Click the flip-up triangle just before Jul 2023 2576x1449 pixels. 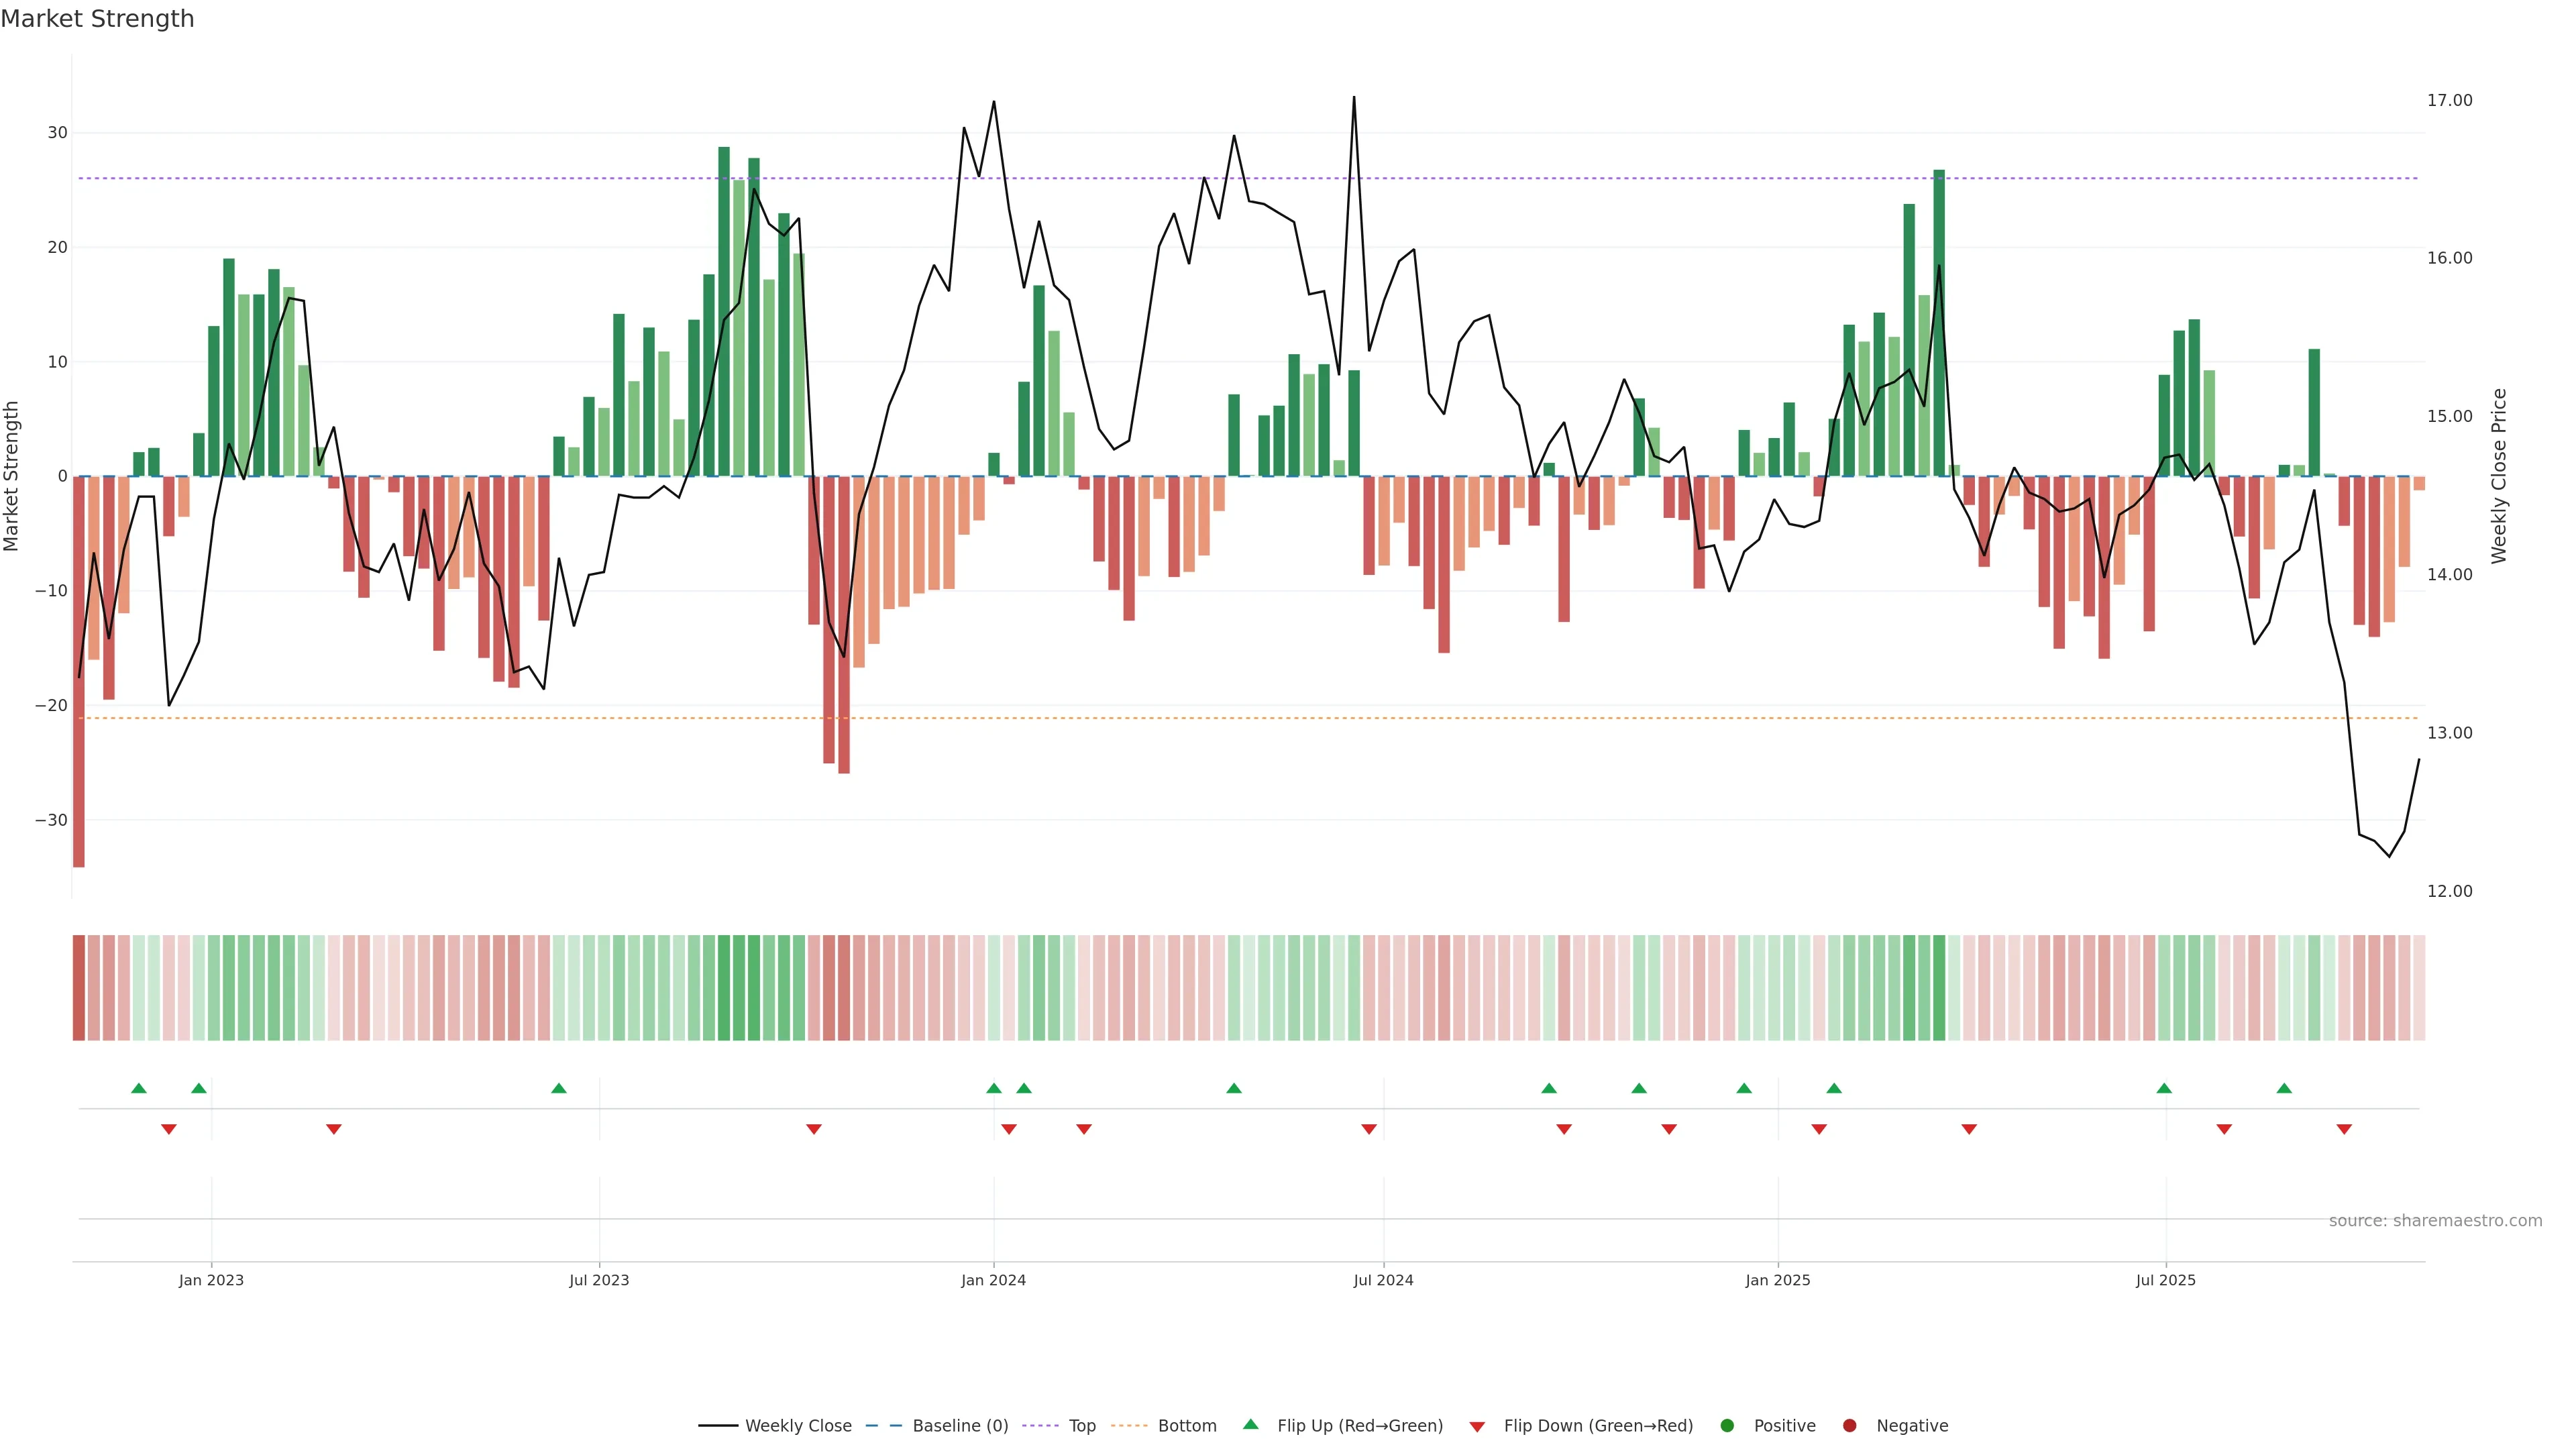[559, 1088]
